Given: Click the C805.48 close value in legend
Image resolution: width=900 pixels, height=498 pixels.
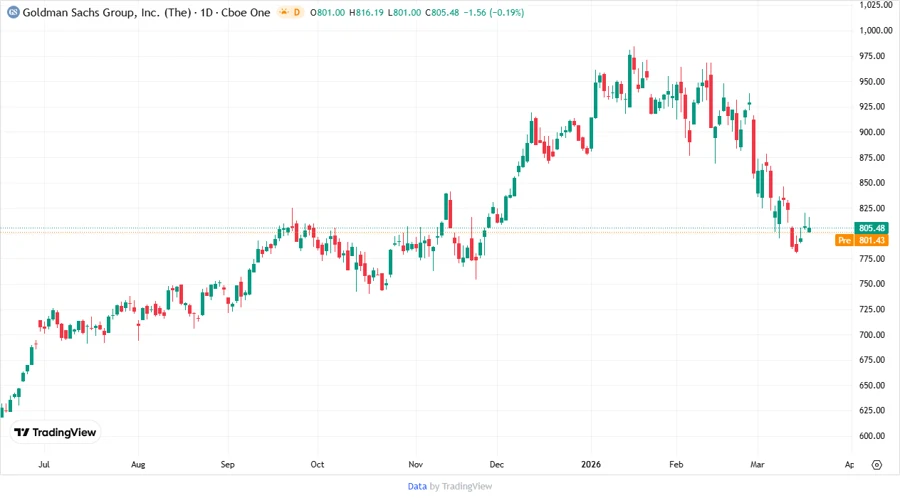Looking at the screenshot, I should click(x=442, y=13).
